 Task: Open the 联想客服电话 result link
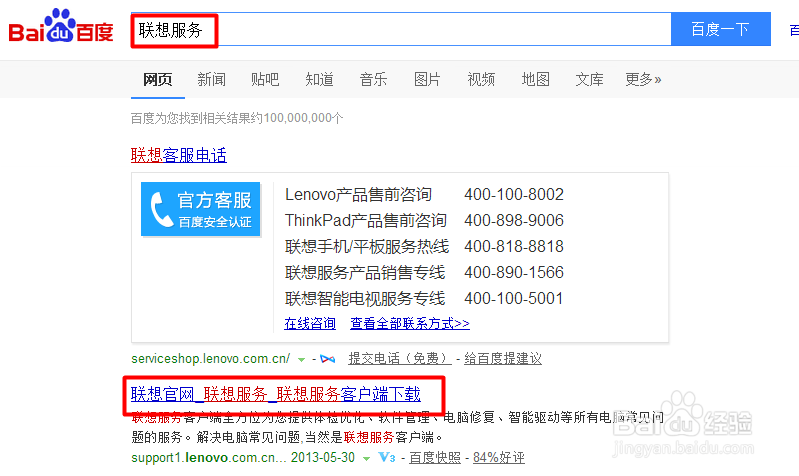coord(179,155)
